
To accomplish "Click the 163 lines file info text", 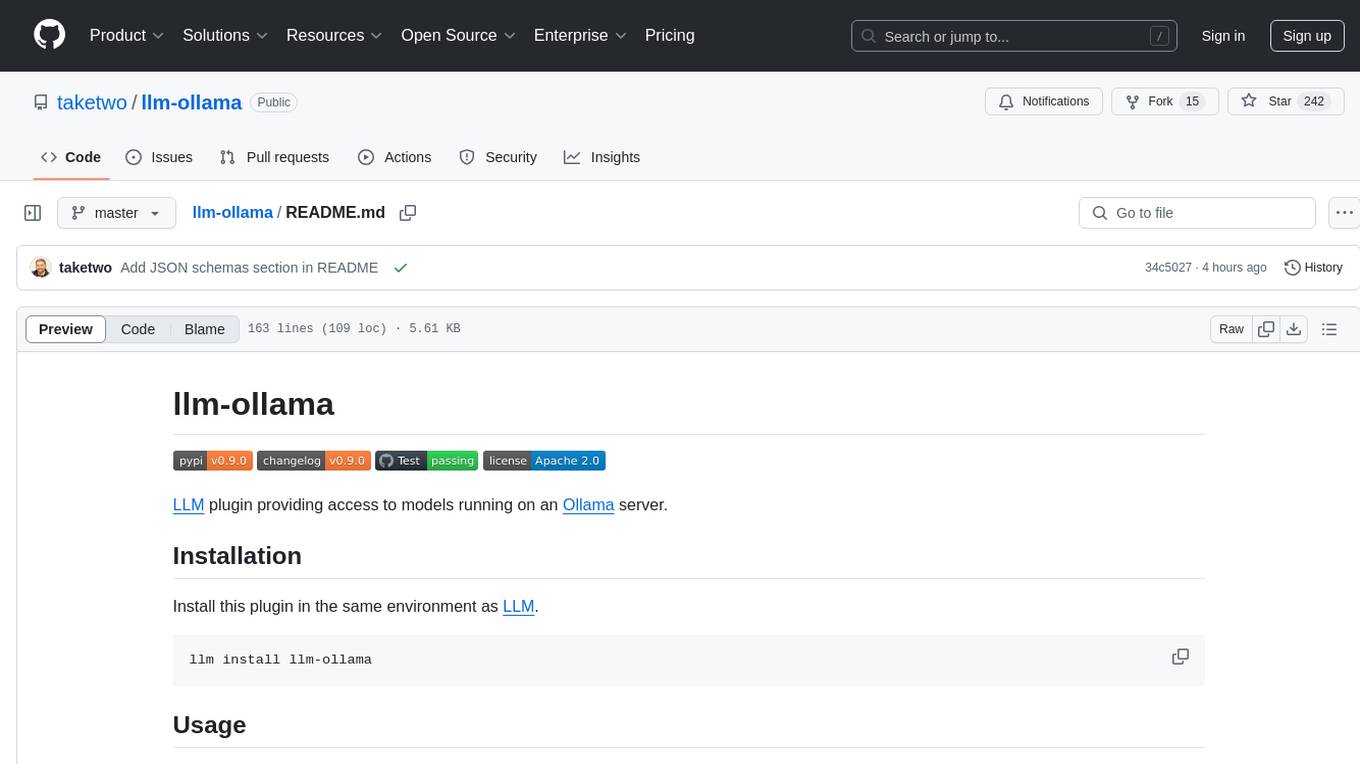I will tap(354, 329).
